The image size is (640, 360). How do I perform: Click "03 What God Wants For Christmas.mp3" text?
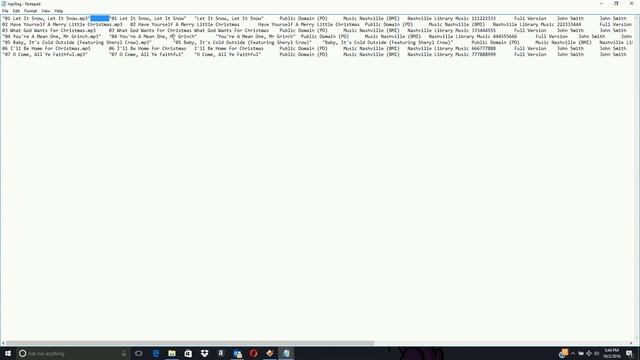point(49,30)
